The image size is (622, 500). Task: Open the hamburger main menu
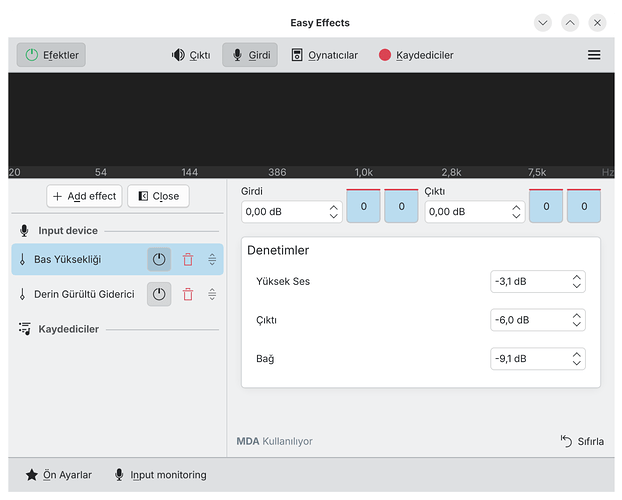click(594, 55)
